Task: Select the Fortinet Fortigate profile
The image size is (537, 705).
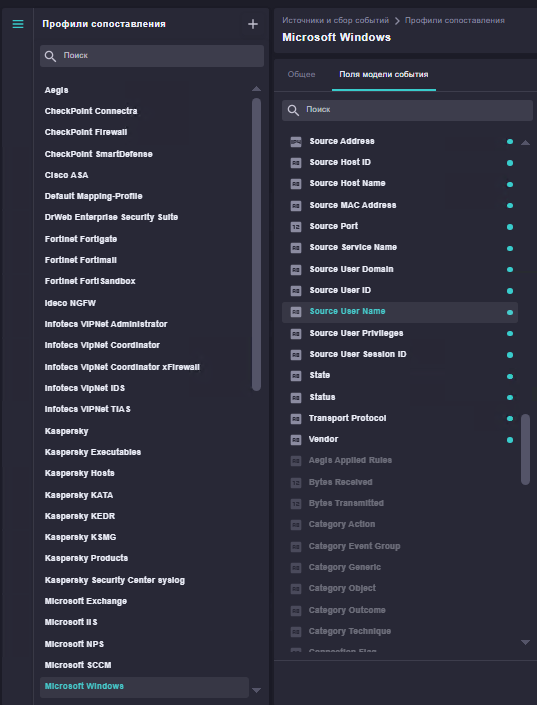Action: 81,239
